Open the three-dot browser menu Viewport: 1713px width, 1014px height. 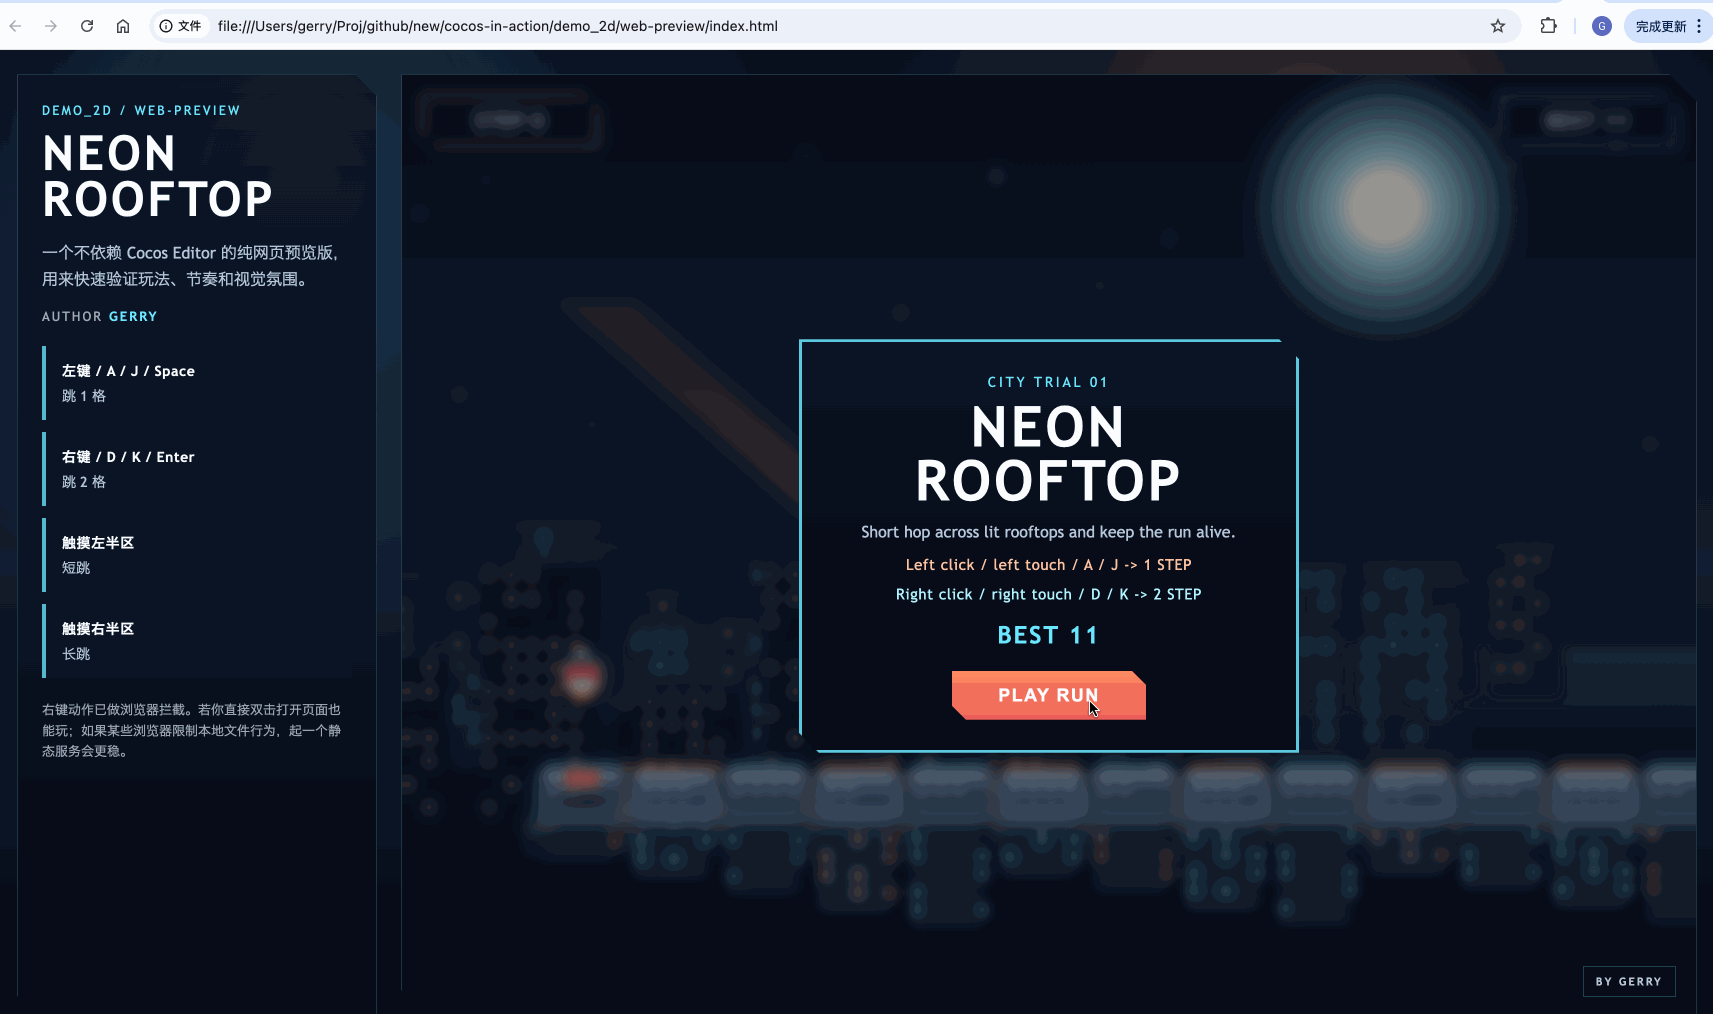point(1698,26)
